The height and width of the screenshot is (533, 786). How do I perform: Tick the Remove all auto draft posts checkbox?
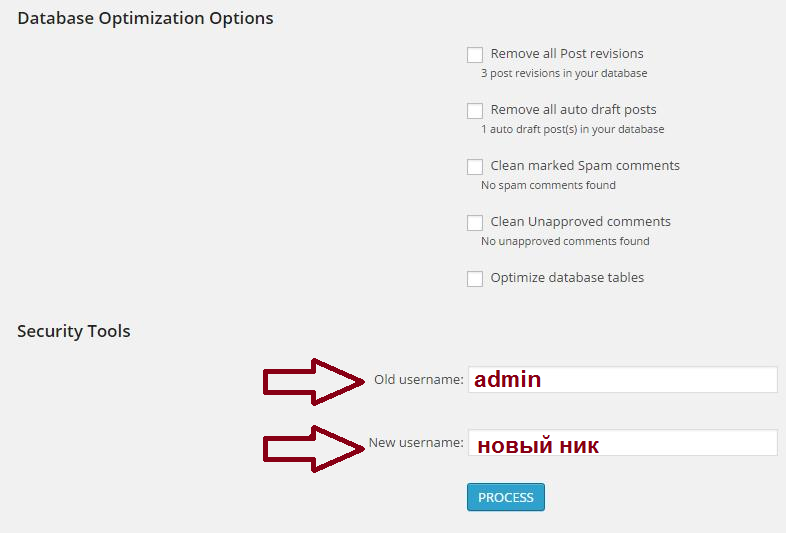pyautogui.click(x=475, y=111)
